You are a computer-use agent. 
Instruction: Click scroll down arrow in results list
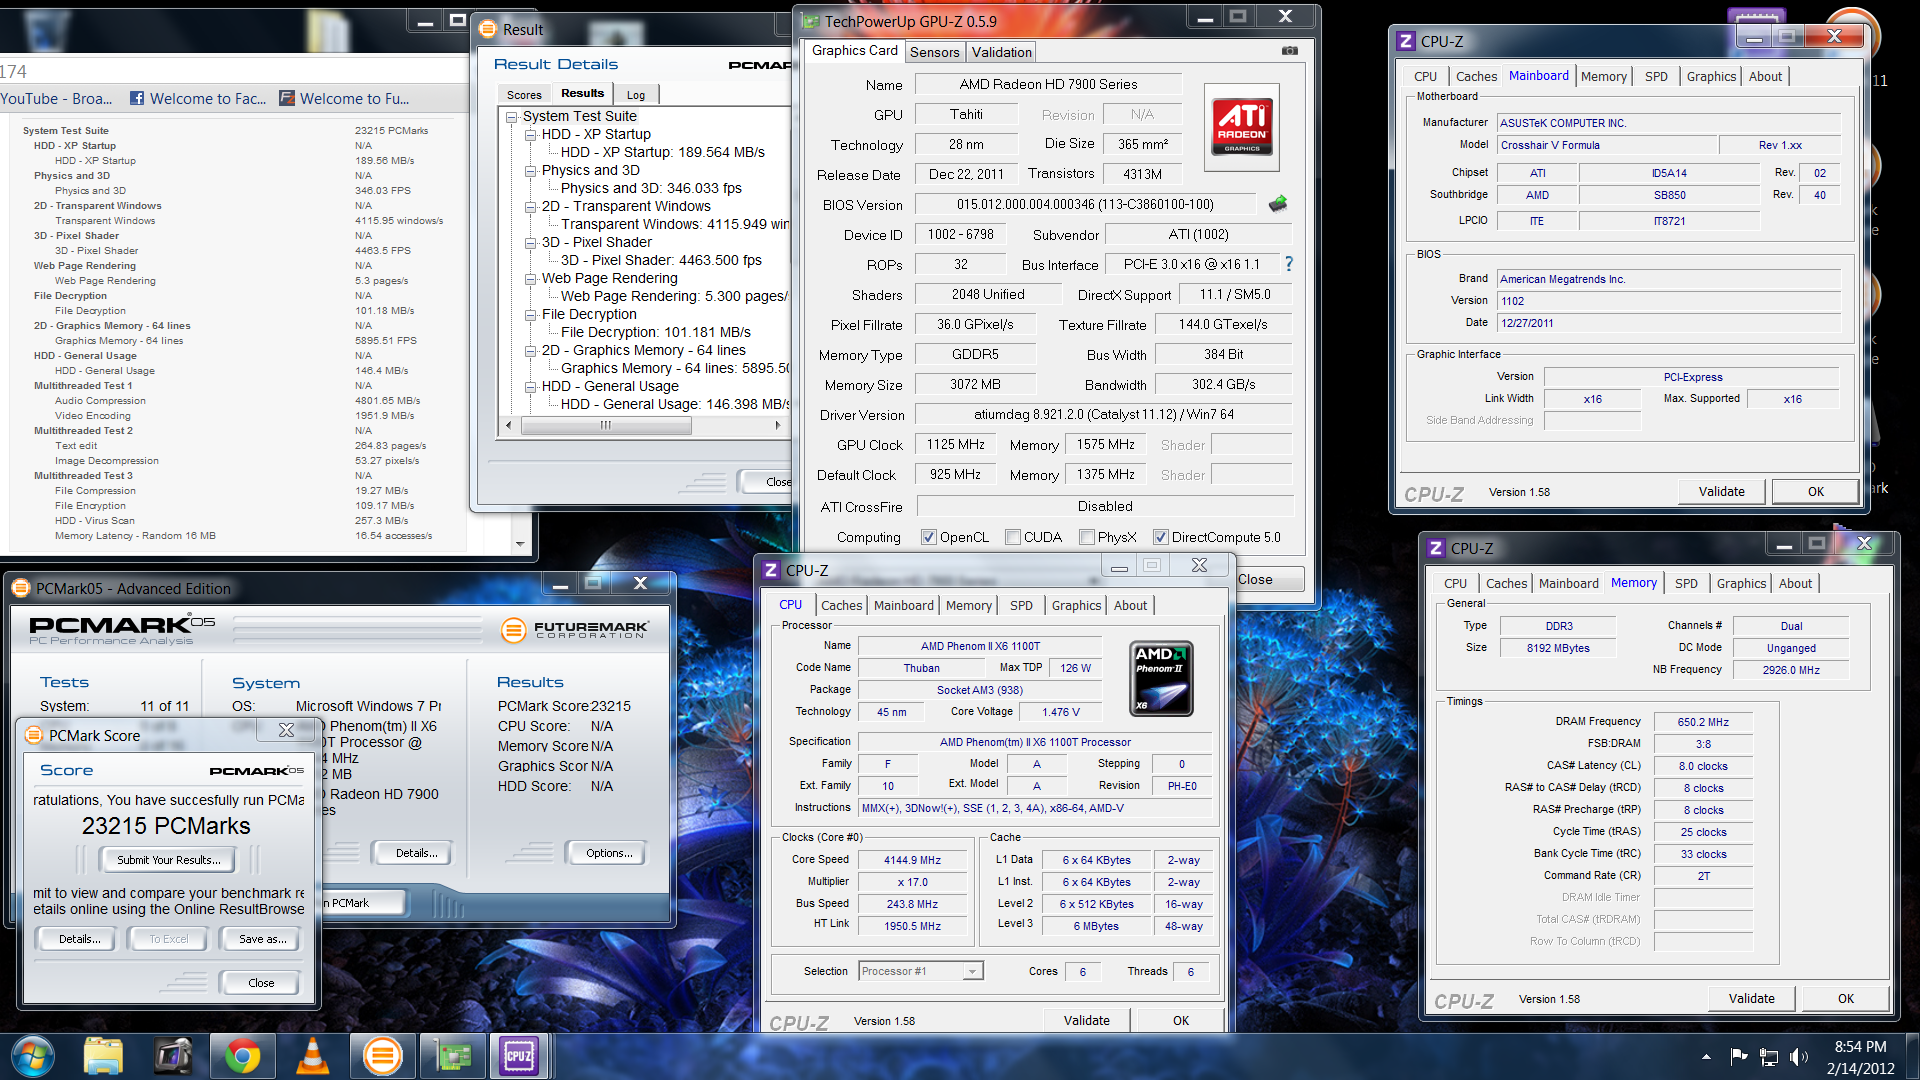[520, 544]
